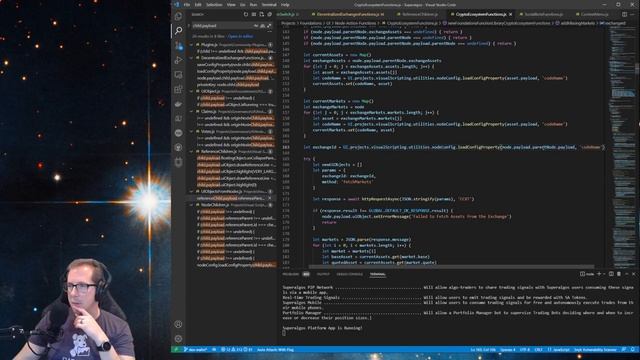The width and height of the screenshot is (640, 360).
Task: Split the editor right icon
Action: coord(624,14)
